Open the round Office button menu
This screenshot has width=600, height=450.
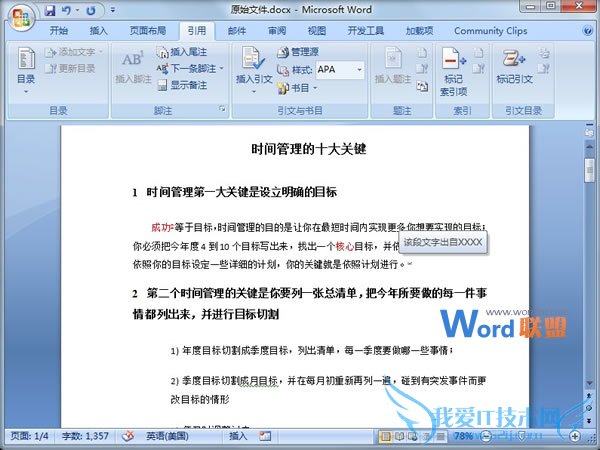pos(21,18)
